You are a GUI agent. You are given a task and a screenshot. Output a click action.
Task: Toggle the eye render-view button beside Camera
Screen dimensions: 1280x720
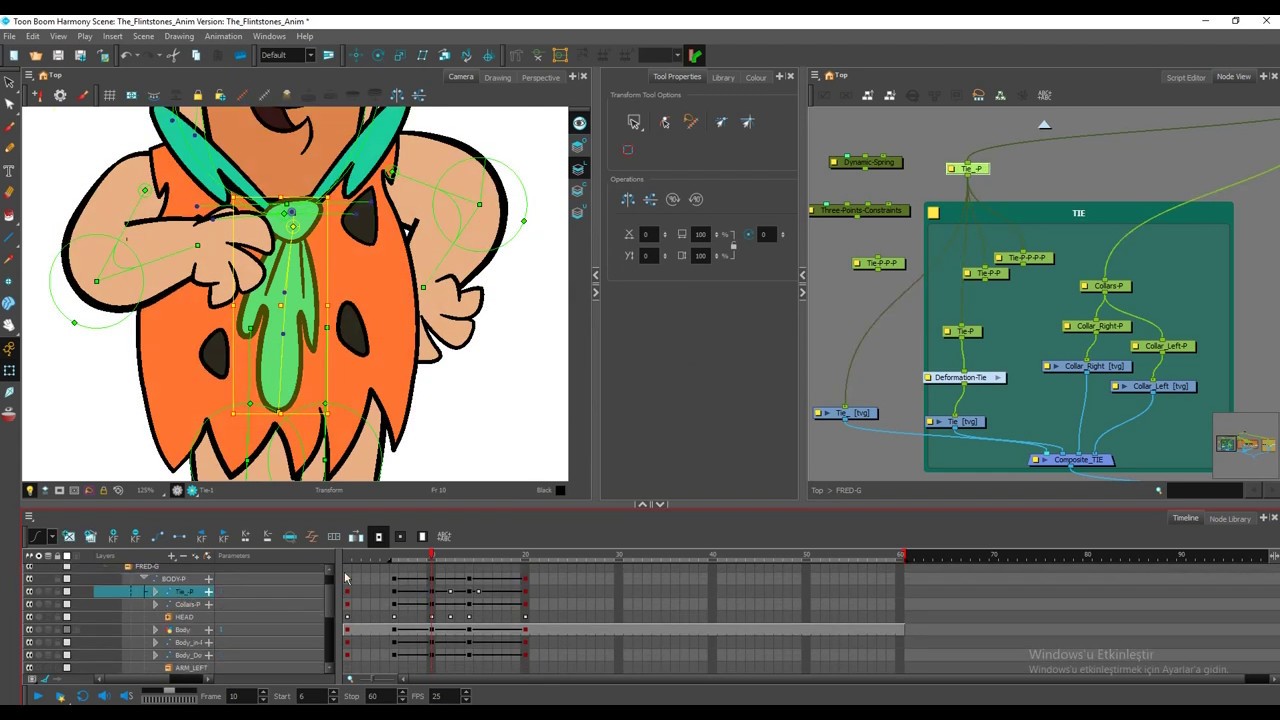[x=579, y=123]
